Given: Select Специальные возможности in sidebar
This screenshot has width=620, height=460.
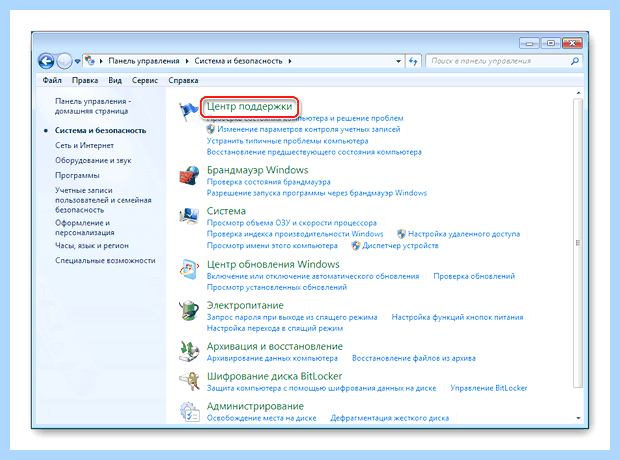Looking at the screenshot, I should tap(105, 261).
